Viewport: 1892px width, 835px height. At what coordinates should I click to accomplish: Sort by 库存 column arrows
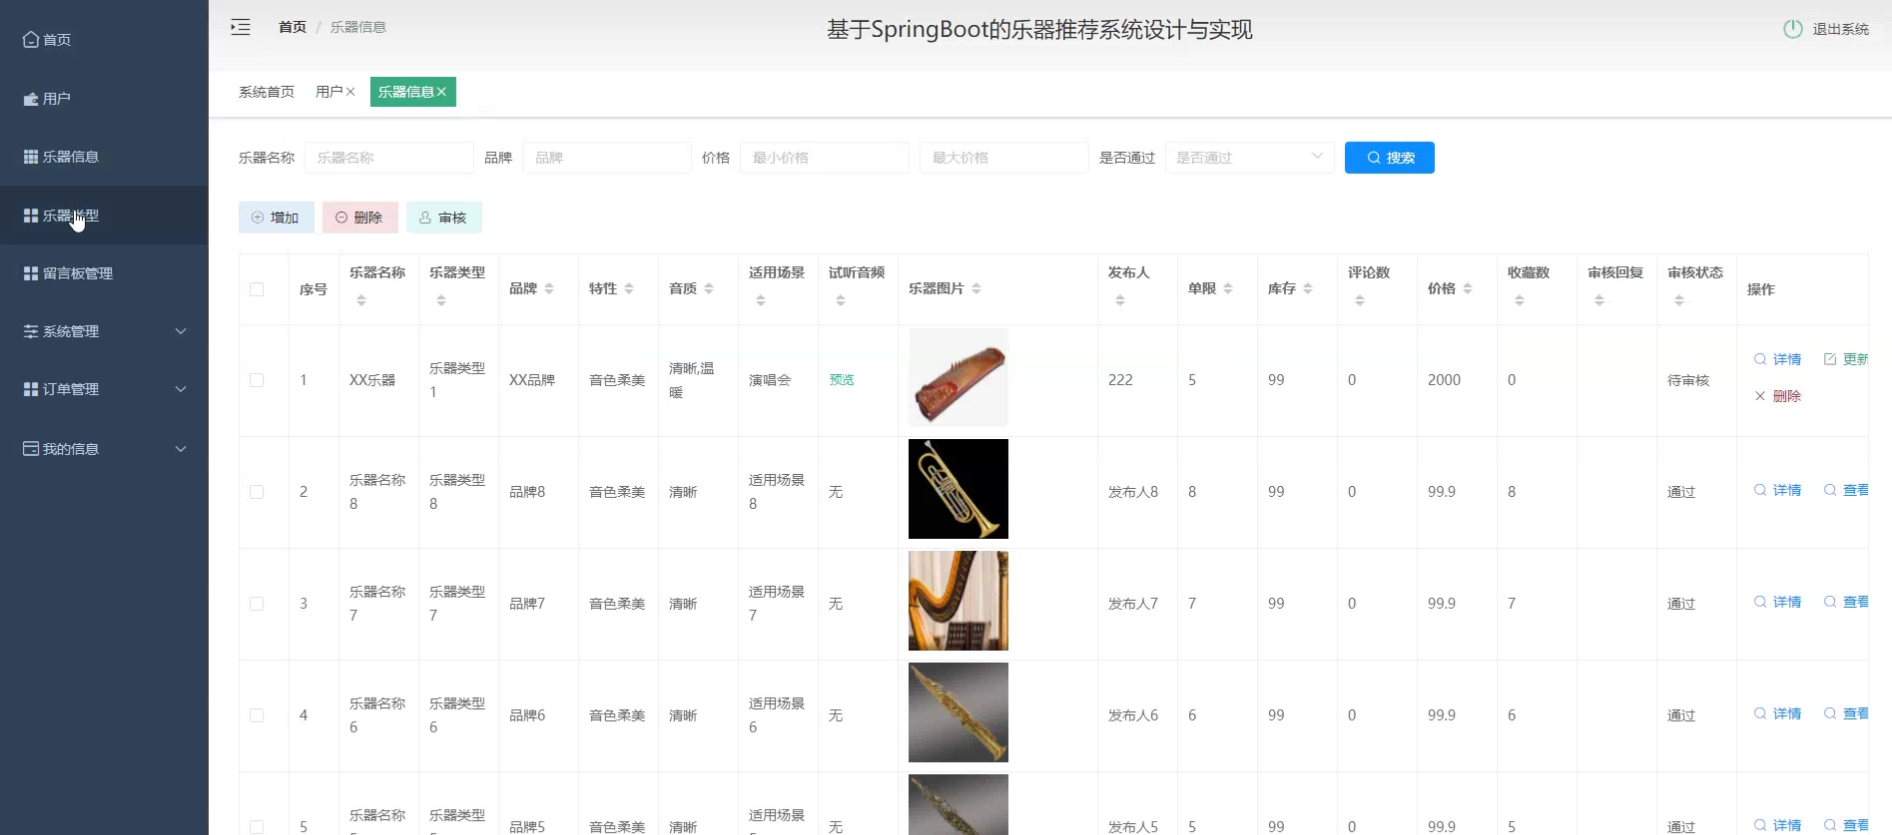point(1308,289)
